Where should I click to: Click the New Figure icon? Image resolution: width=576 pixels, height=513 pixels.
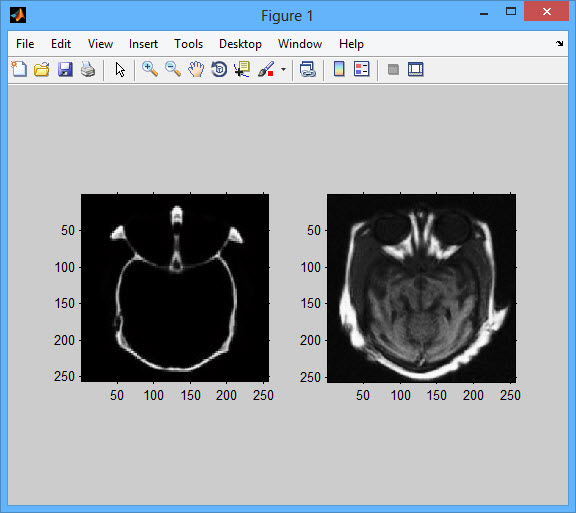[19, 69]
